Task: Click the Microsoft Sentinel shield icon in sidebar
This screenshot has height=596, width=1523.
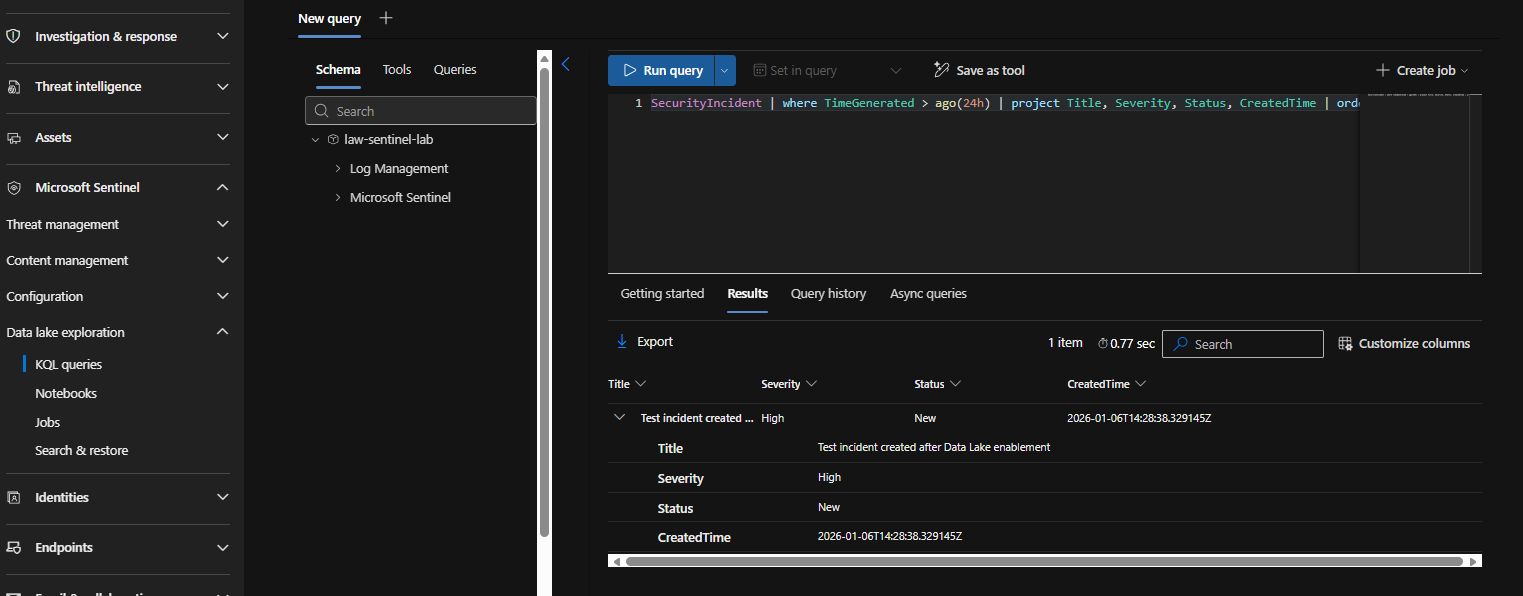Action: pyautogui.click(x=14, y=187)
